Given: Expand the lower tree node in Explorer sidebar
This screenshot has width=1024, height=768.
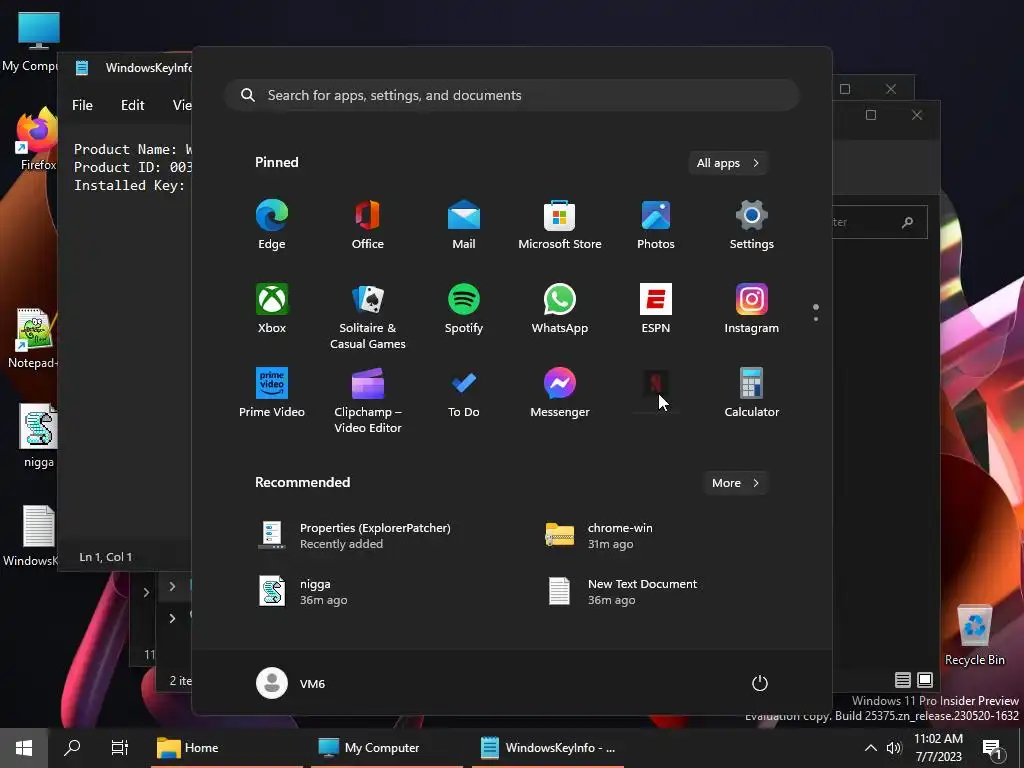Looking at the screenshot, I should coord(172,618).
